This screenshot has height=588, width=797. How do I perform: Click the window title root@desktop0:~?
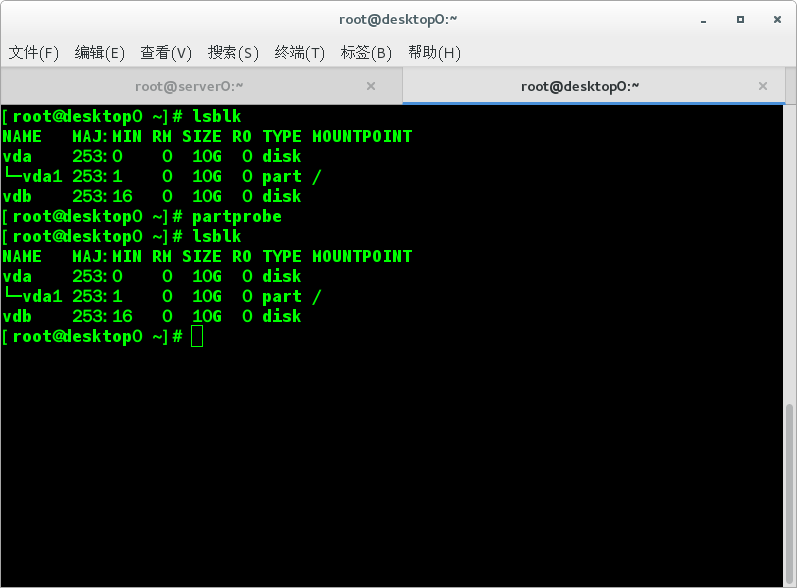[x=398, y=19]
